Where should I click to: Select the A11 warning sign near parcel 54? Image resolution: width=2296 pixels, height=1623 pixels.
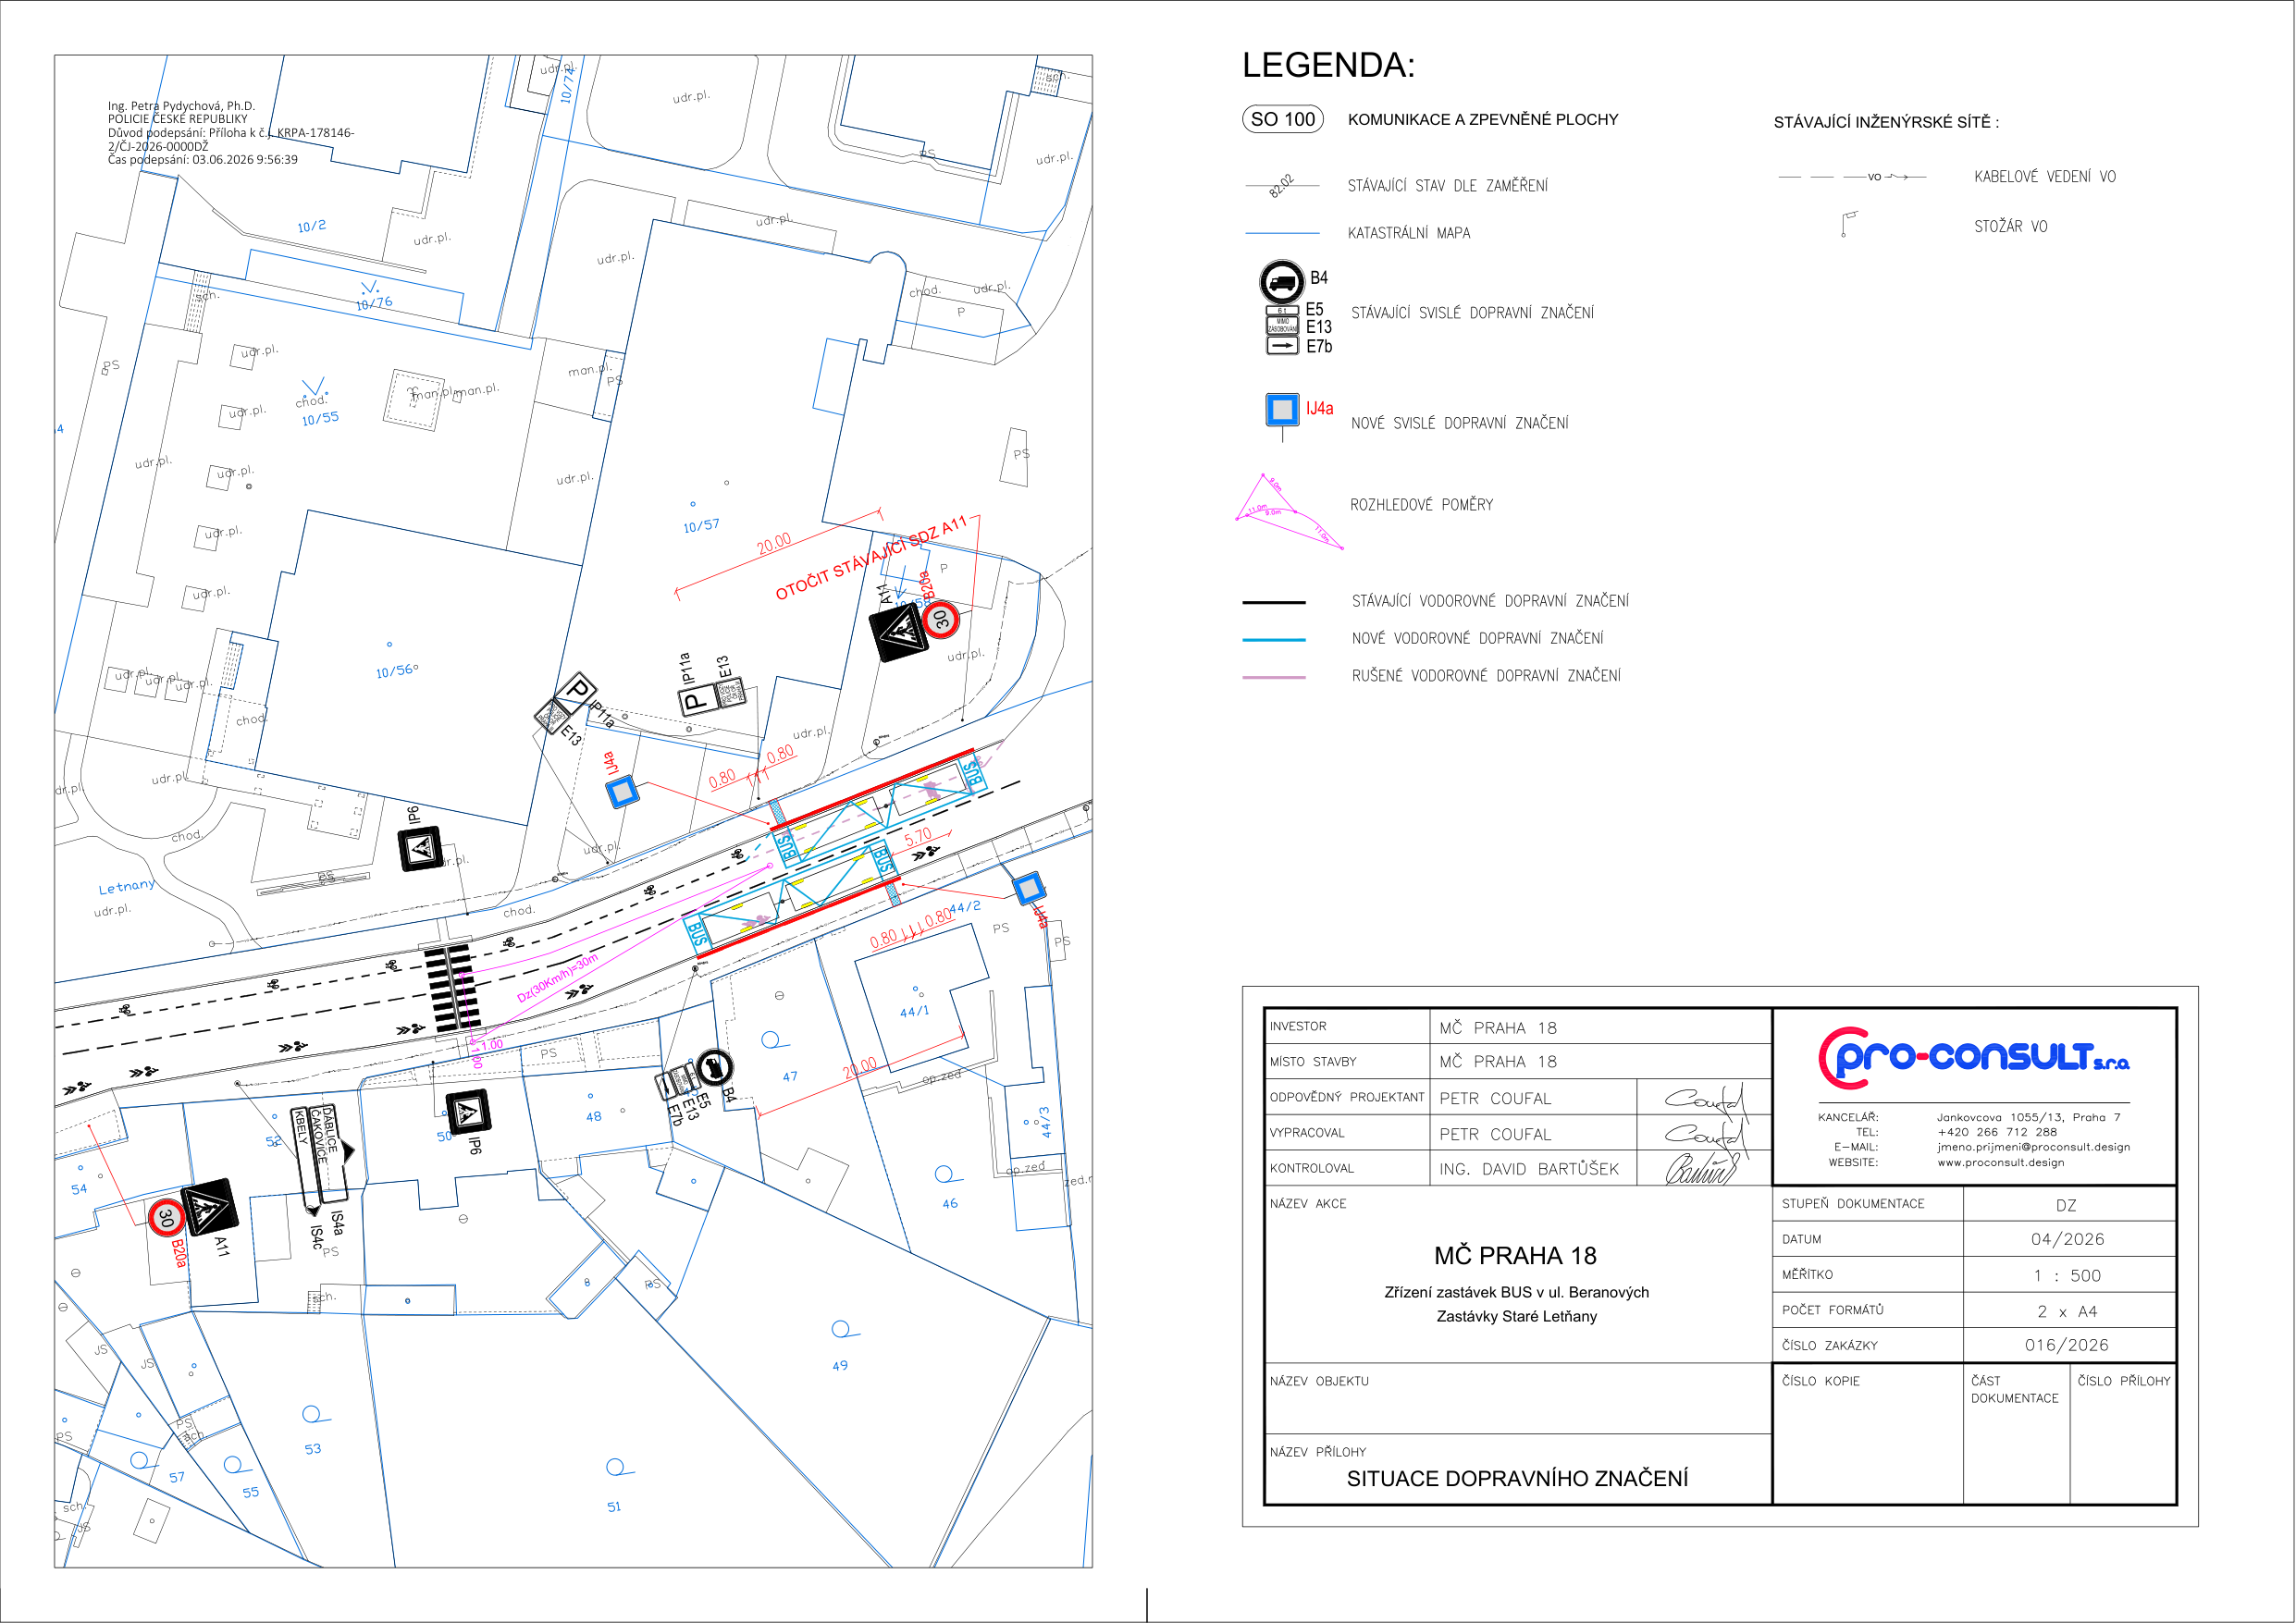208,1209
